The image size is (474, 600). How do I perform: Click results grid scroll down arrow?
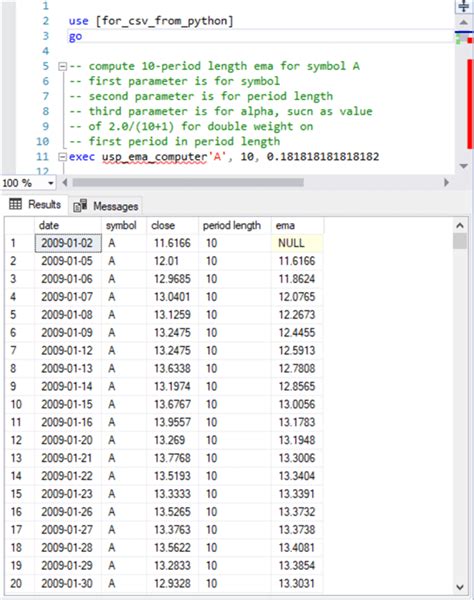460,587
